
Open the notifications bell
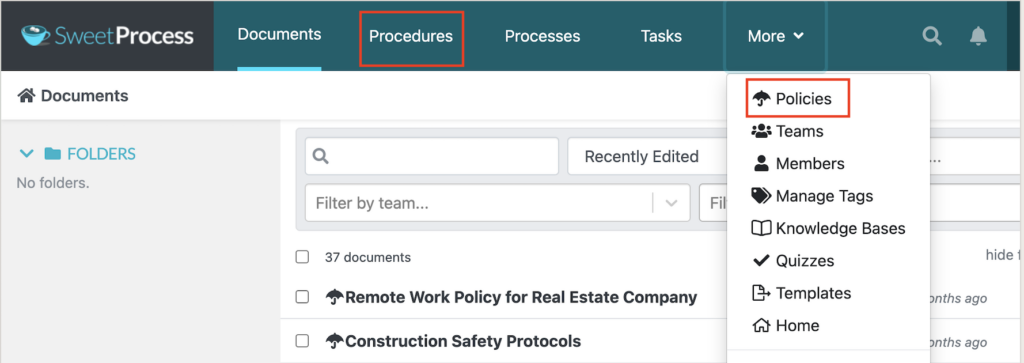pyautogui.click(x=978, y=36)
